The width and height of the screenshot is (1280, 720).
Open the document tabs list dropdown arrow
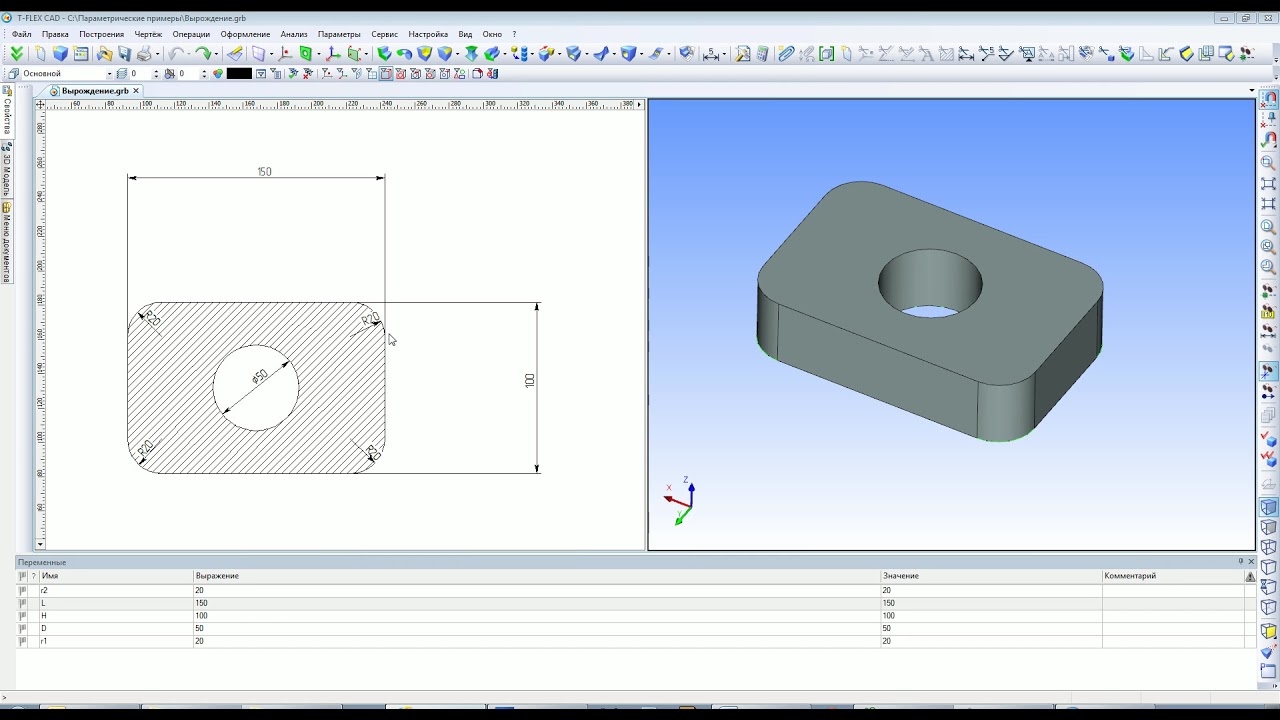pos(1252,91)
